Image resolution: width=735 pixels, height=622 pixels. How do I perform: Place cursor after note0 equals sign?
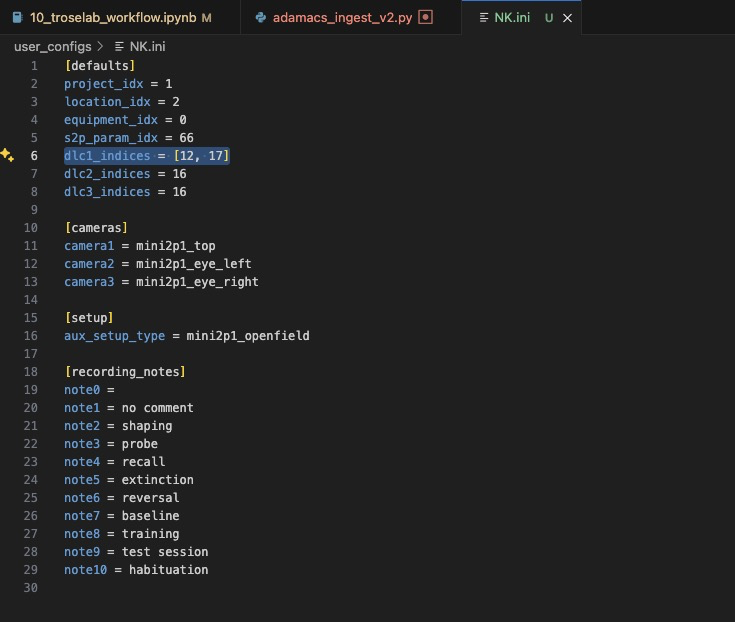(x=116, y=390)
